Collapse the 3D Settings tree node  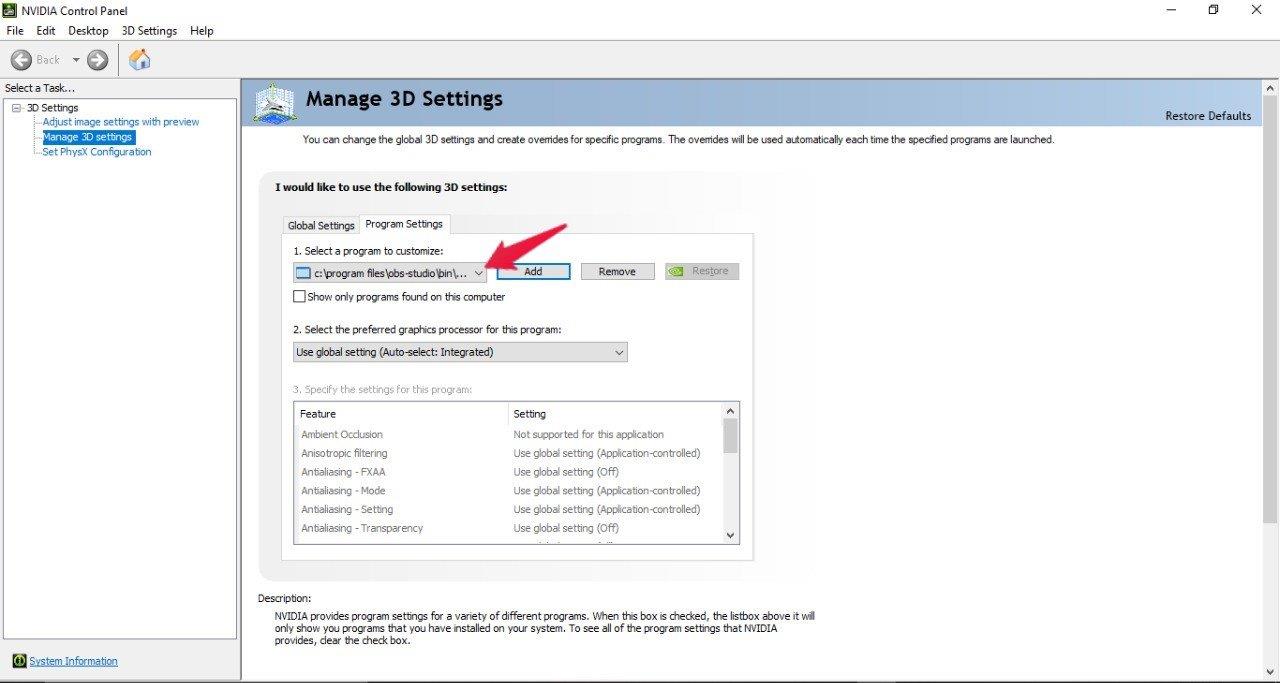click(16, 108)
